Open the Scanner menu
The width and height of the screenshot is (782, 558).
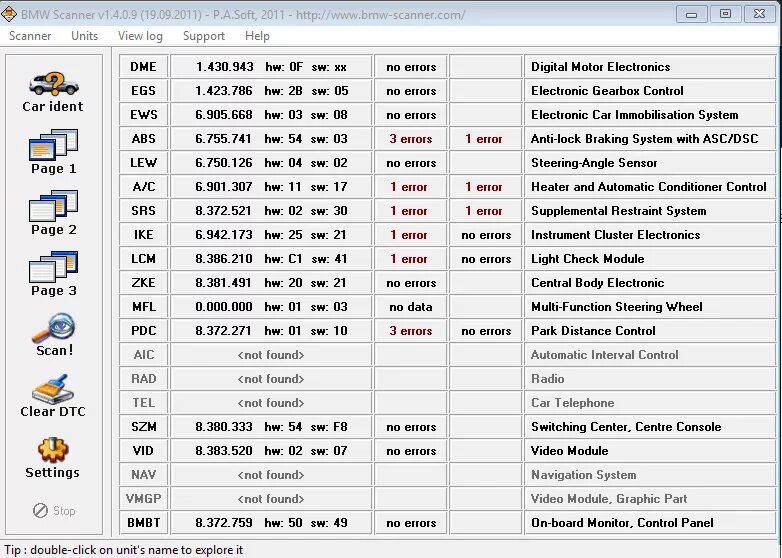(30, 36)
